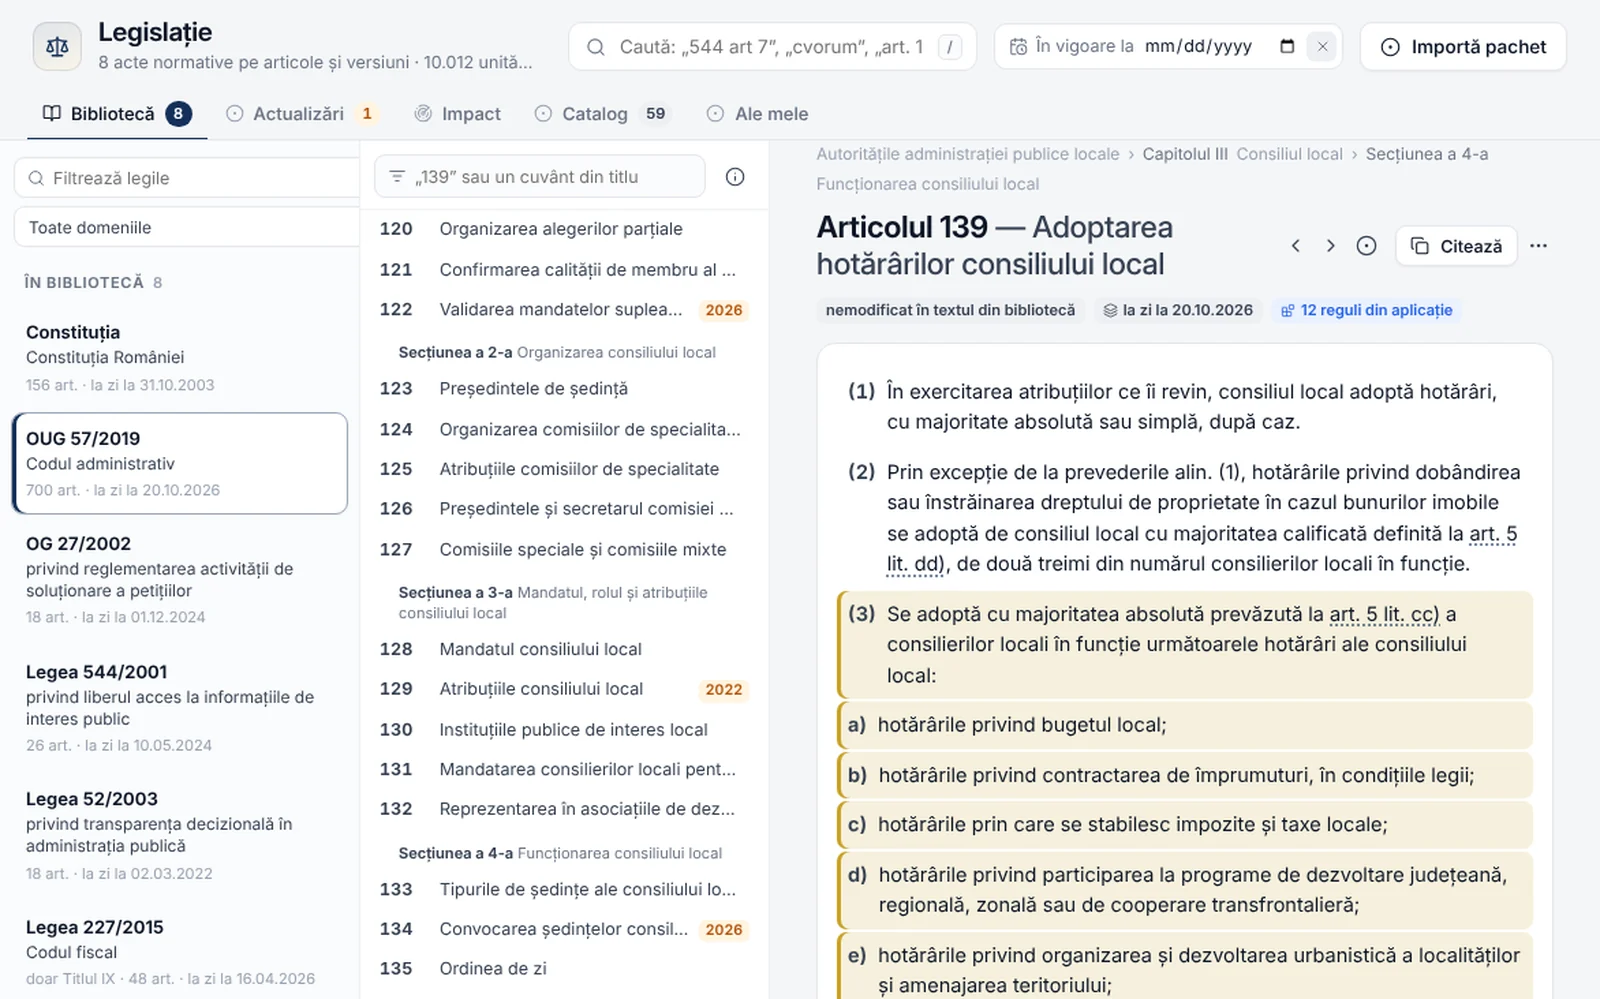The width and height of the screenshot is (1600, 999).
Task: Select paragraph (3) highlighted text
Action: (x=1186, y=644)
